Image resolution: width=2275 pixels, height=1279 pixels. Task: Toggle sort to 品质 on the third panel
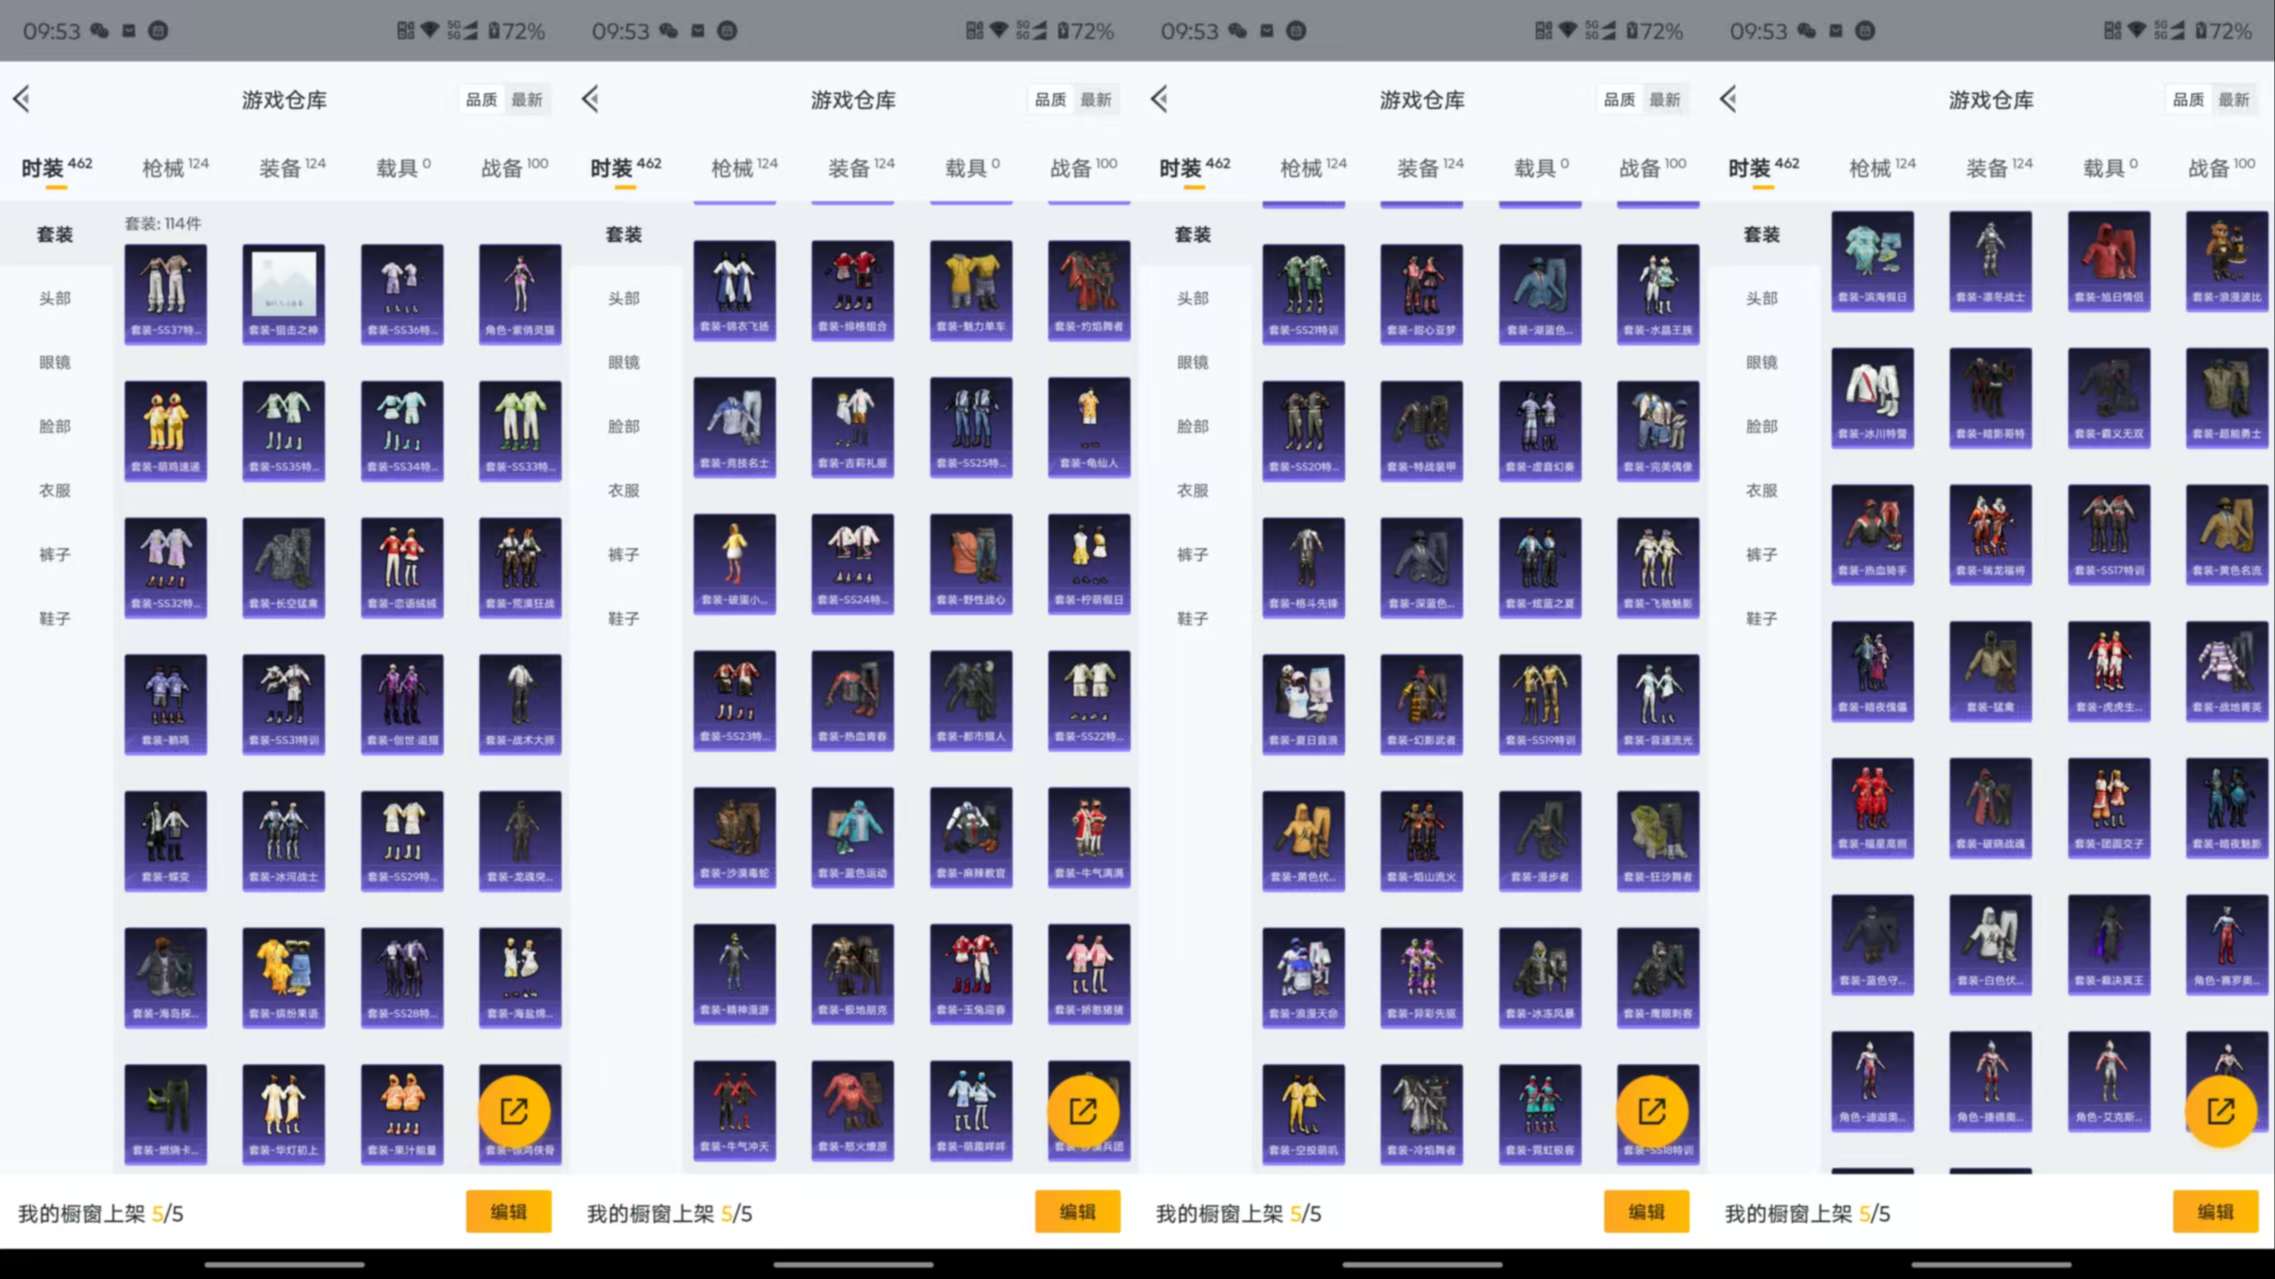[x=1618, y=99]
